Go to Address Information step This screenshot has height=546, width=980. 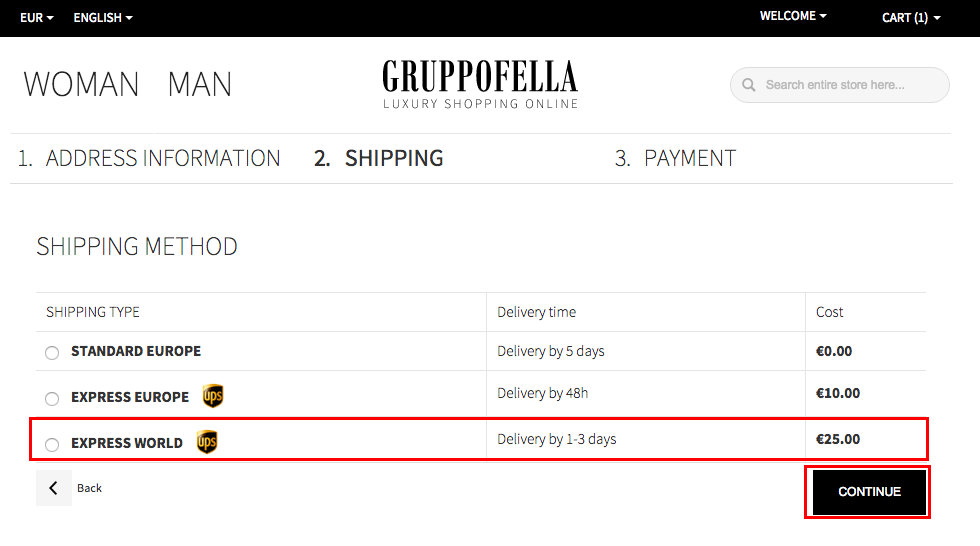click(x=149, y=158)
